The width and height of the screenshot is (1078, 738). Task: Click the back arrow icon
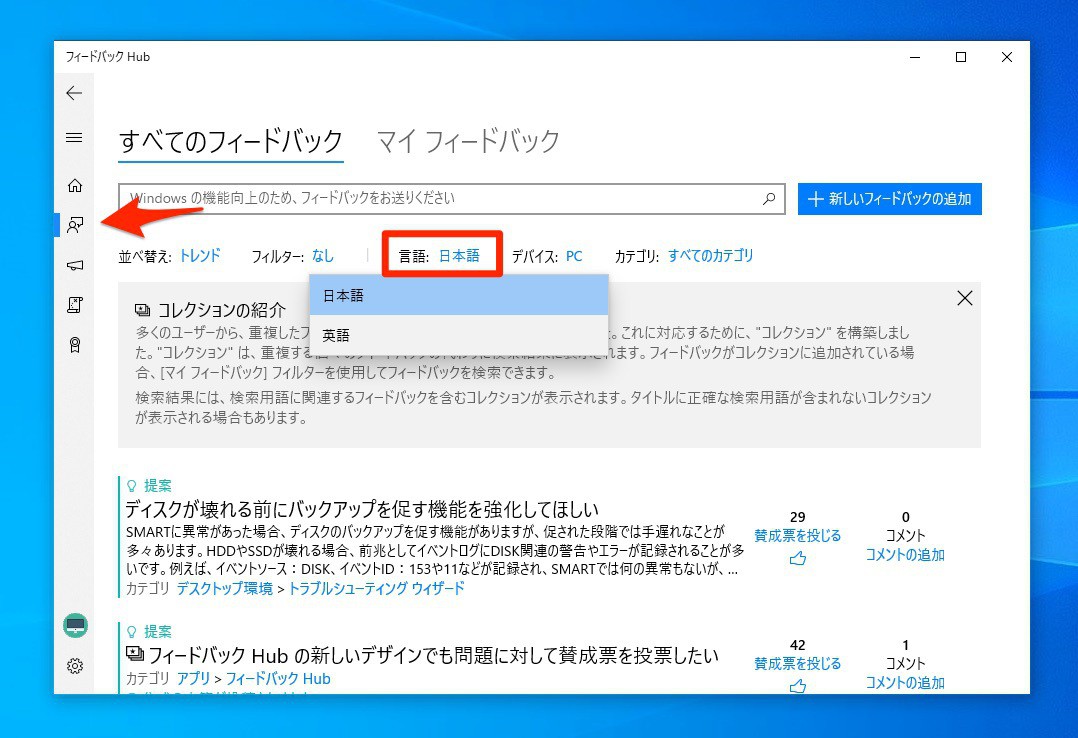74,93
